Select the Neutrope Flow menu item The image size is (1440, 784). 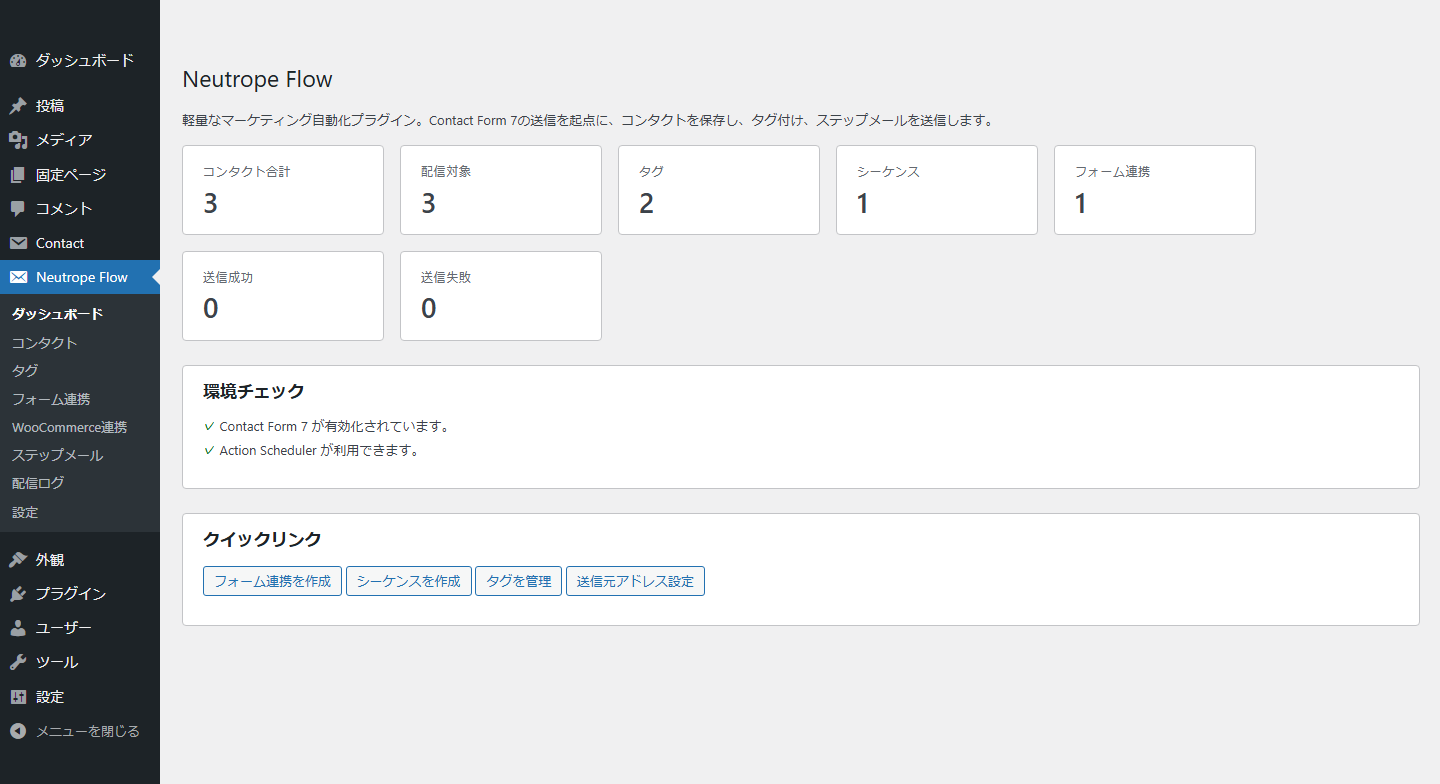[80, 277]
